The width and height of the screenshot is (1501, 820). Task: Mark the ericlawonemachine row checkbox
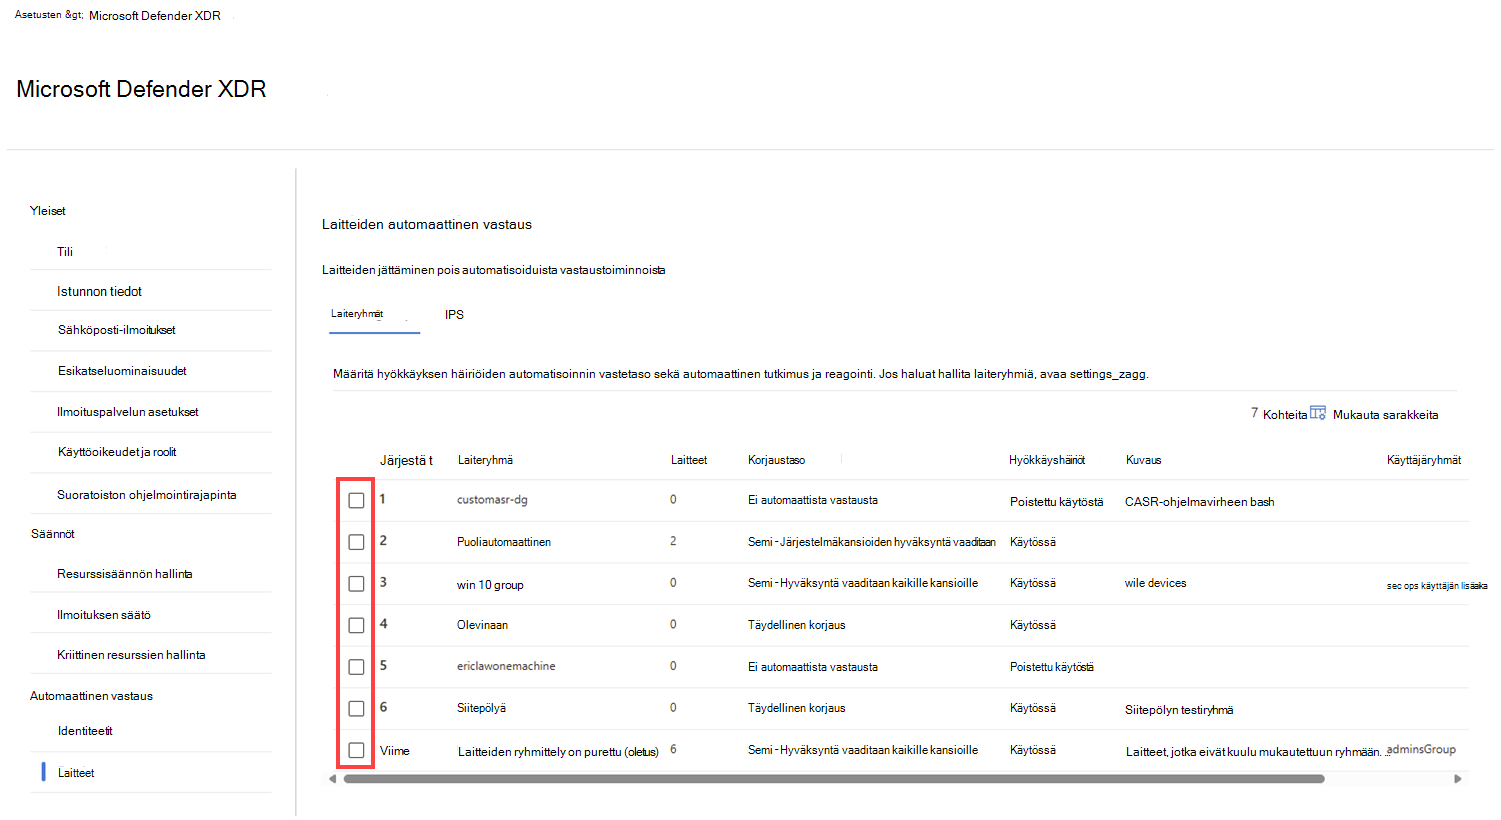point(356,667)
